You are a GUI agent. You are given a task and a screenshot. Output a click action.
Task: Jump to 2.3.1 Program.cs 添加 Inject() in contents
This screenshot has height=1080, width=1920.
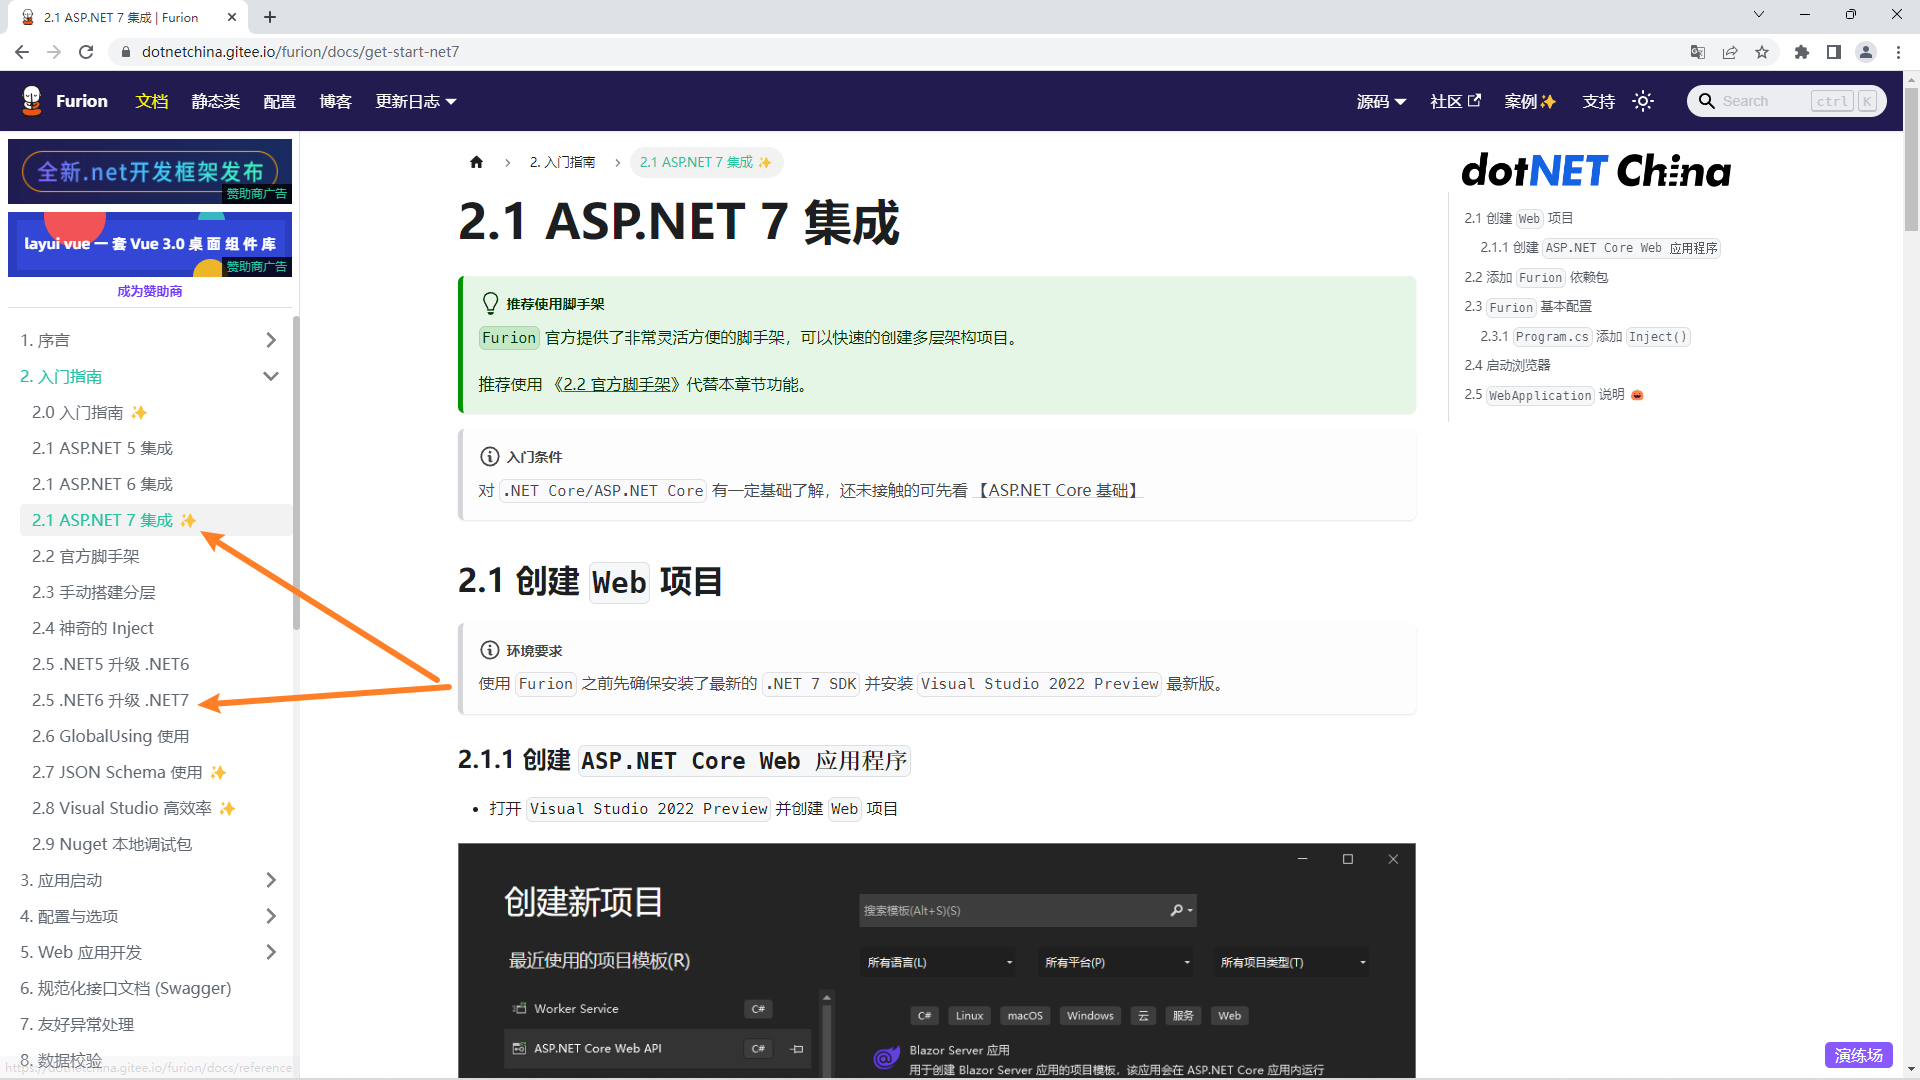pyautogui.click(x=1585, y=337)
